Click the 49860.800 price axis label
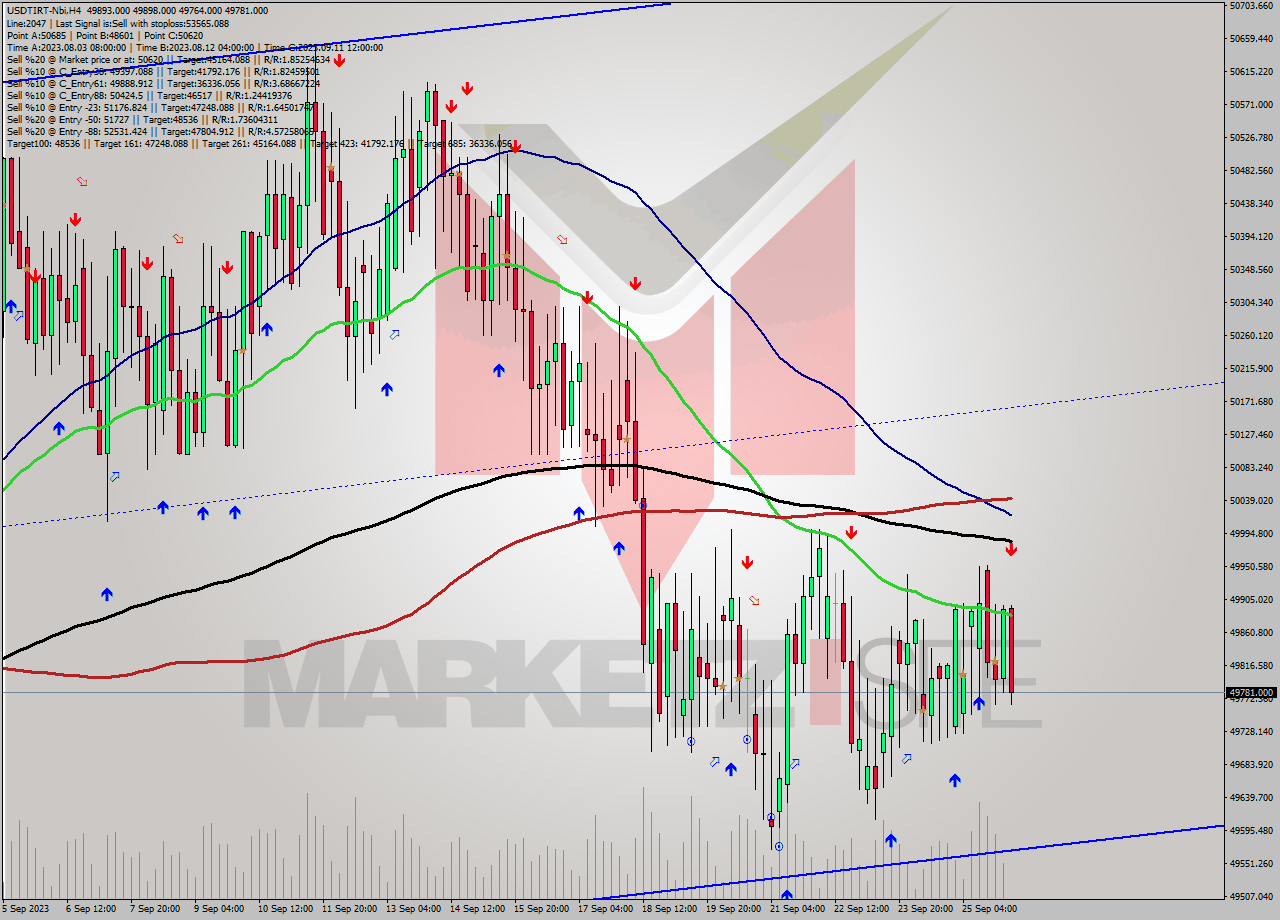The height and width of the screenshot is (920, 1280). tap(1251, 632)
